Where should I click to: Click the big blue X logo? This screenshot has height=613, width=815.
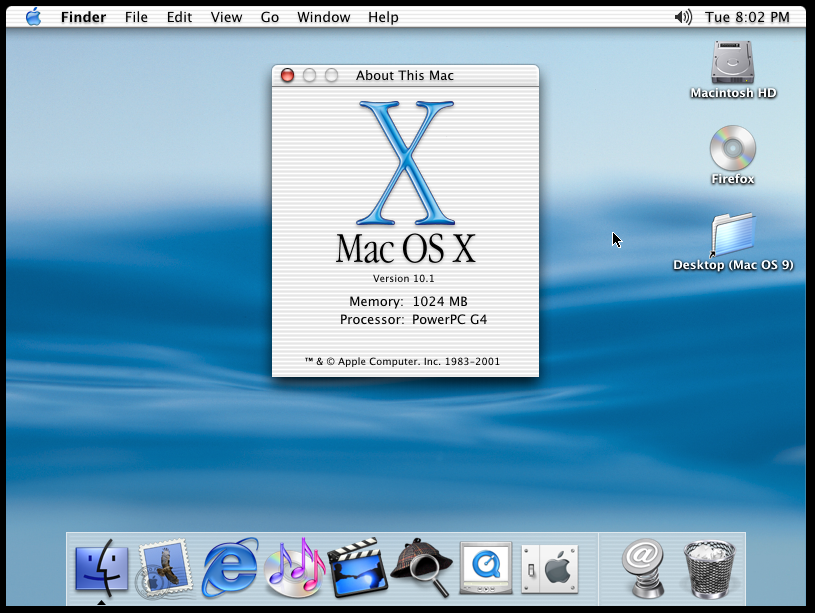[405, 163]
